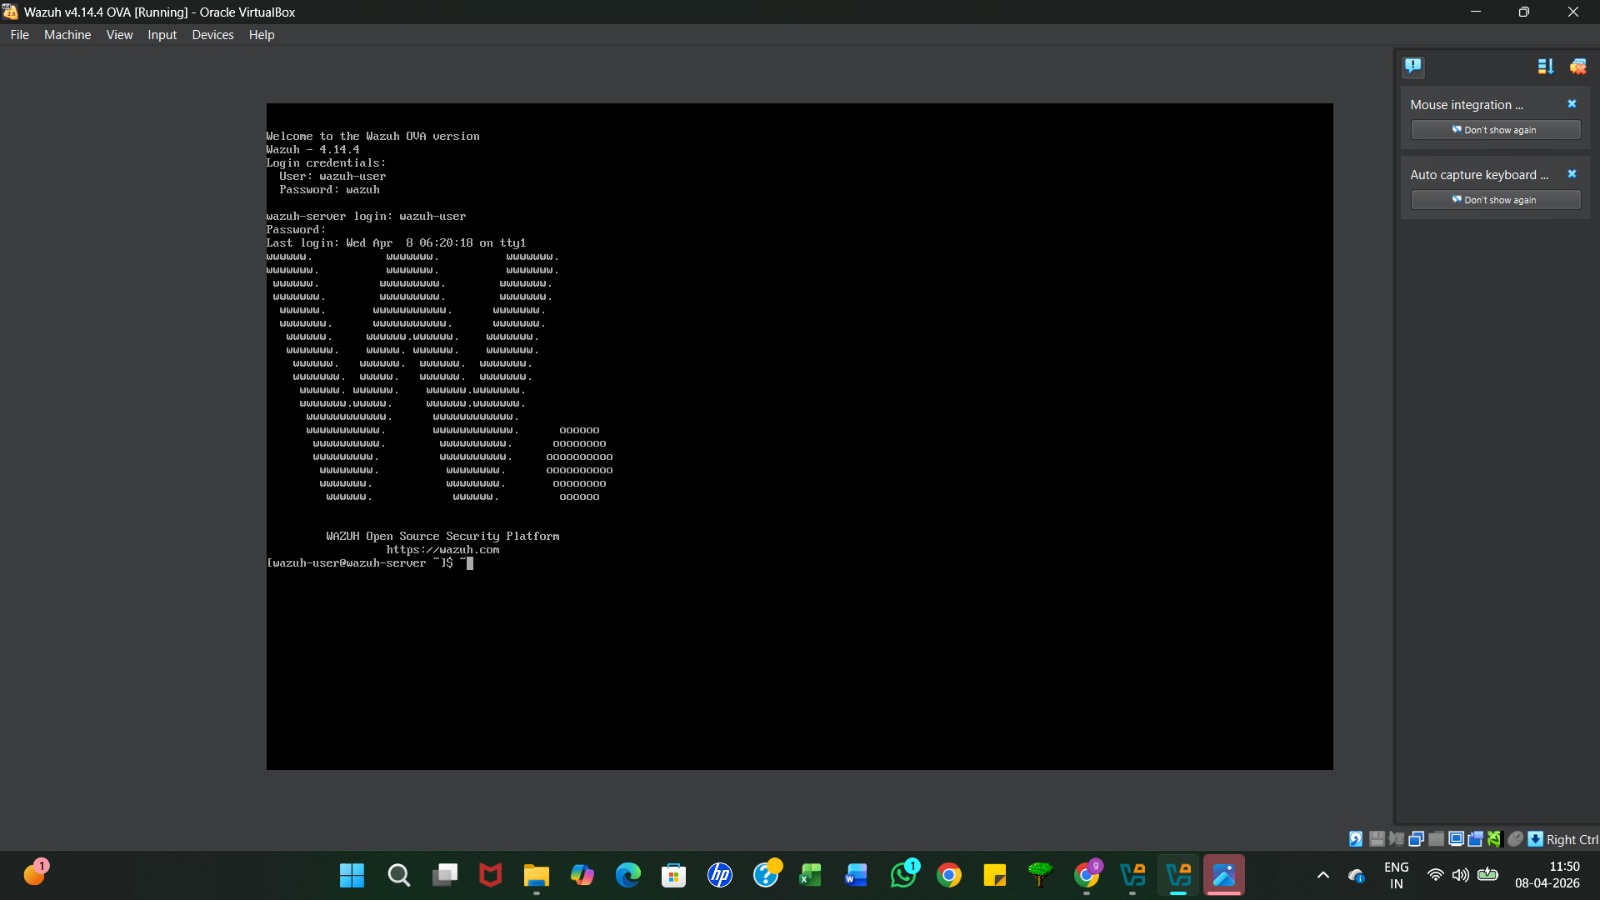Click the Auto capture keyboard notification title
This screenshot has width=1600, height=900.
coord(1479,175)
